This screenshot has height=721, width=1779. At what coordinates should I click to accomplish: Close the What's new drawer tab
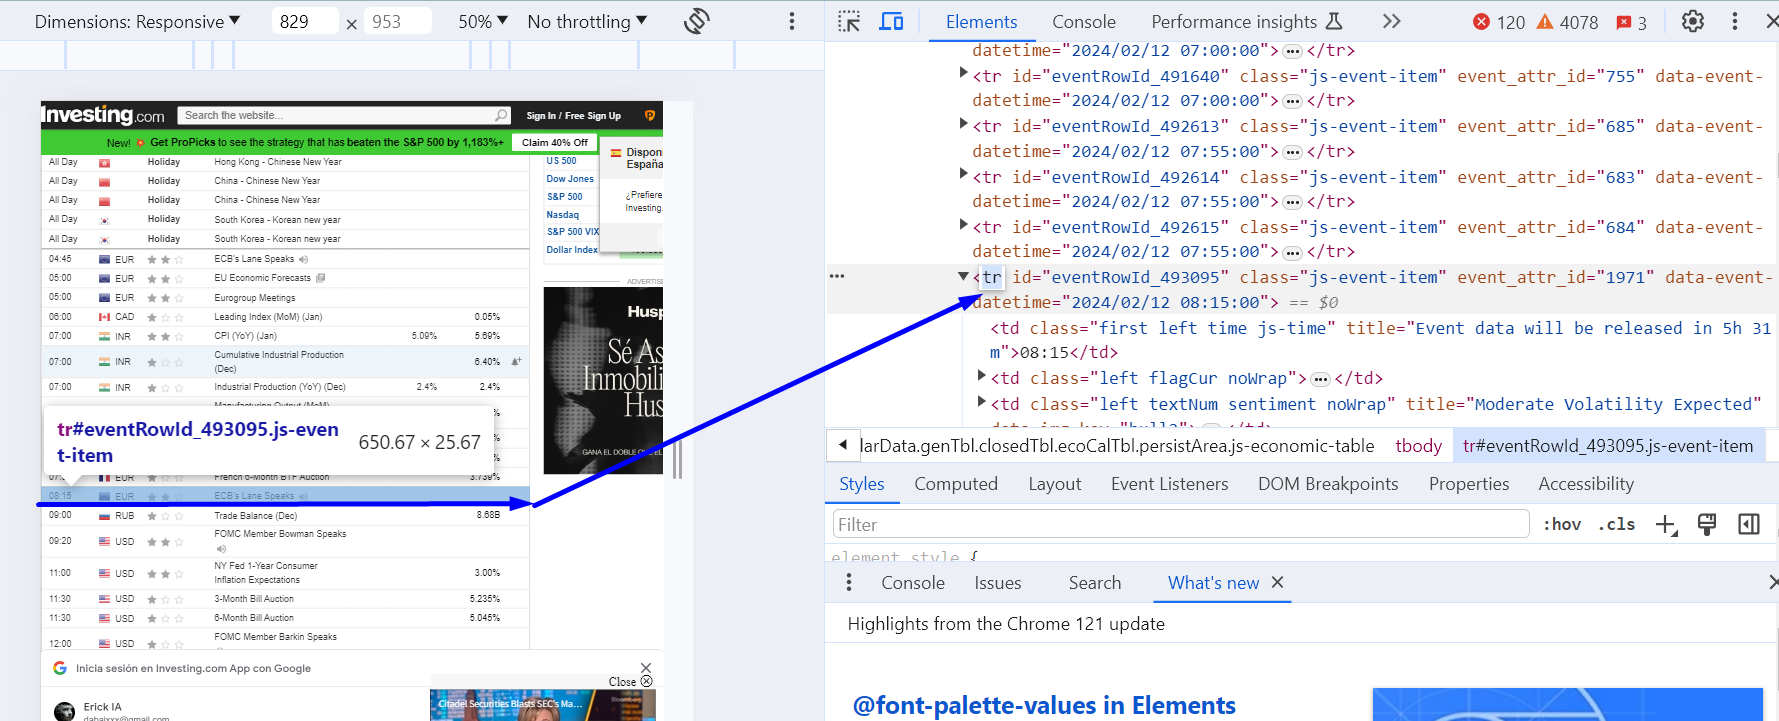click(1277, 582)
